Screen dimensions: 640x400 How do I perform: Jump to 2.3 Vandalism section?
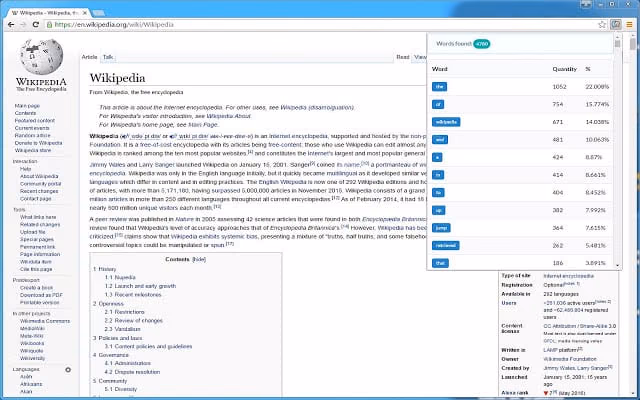point(122,329)
